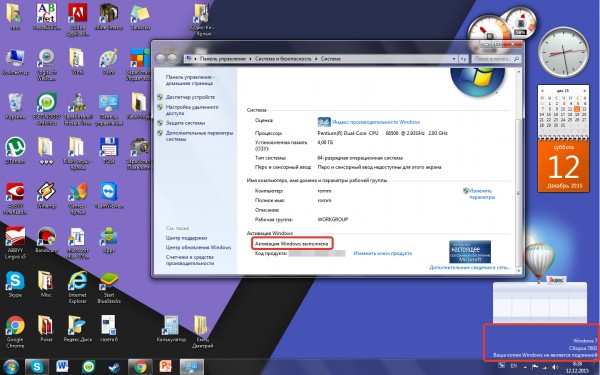600x375 pixels.
Task: Click Windows Performance Index link
Action: 376,122
